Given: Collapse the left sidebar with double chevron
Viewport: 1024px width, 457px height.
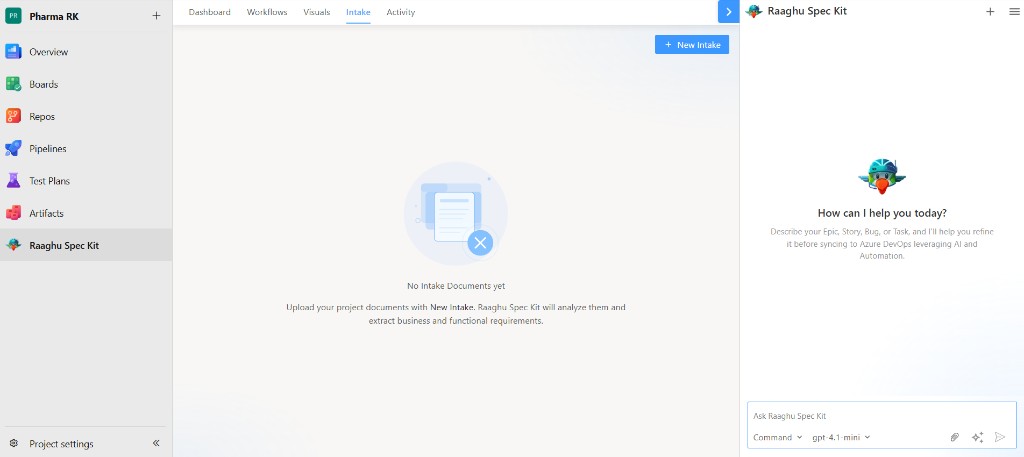Looking at the screenshot, I should [x=156, y=443].
